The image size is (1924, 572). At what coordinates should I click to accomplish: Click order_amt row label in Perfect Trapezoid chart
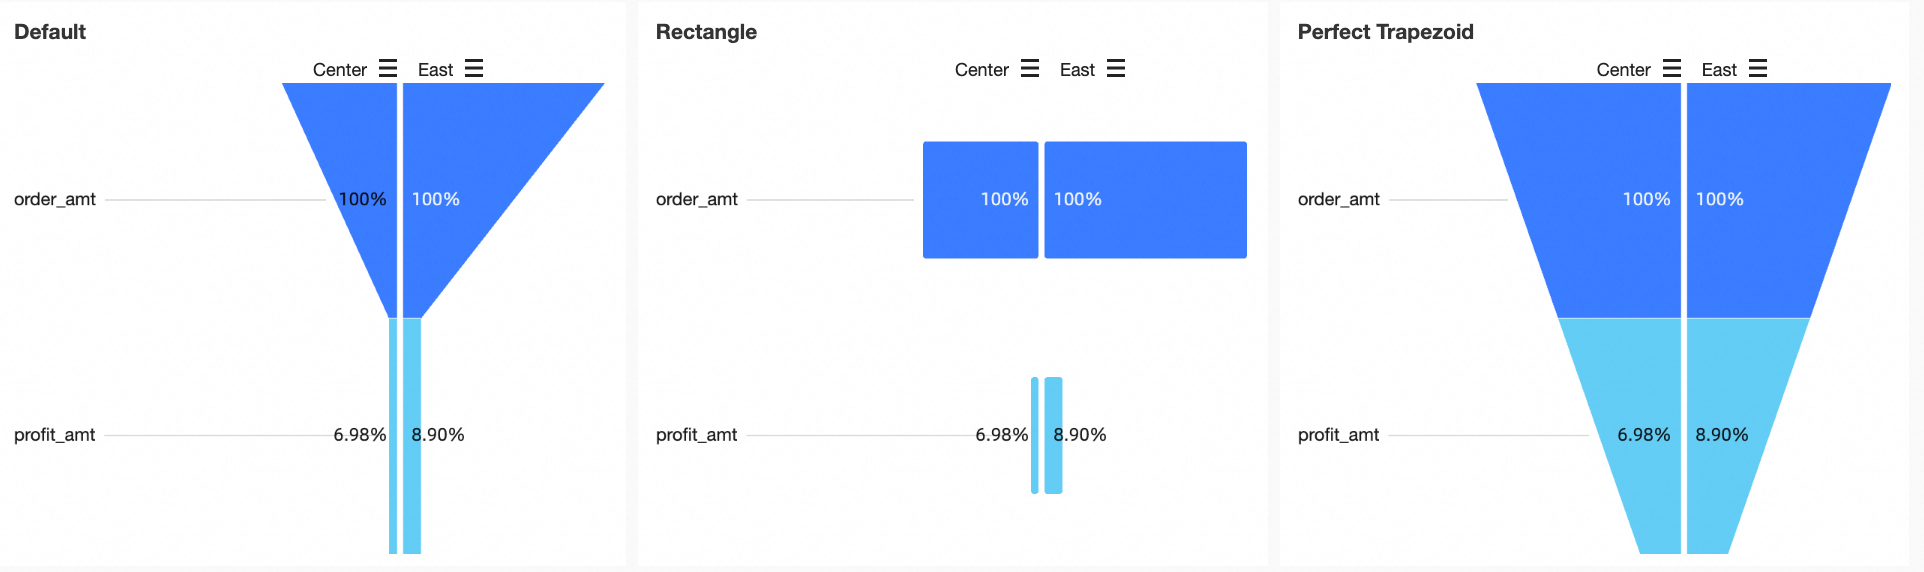[x=1338, y=199]
